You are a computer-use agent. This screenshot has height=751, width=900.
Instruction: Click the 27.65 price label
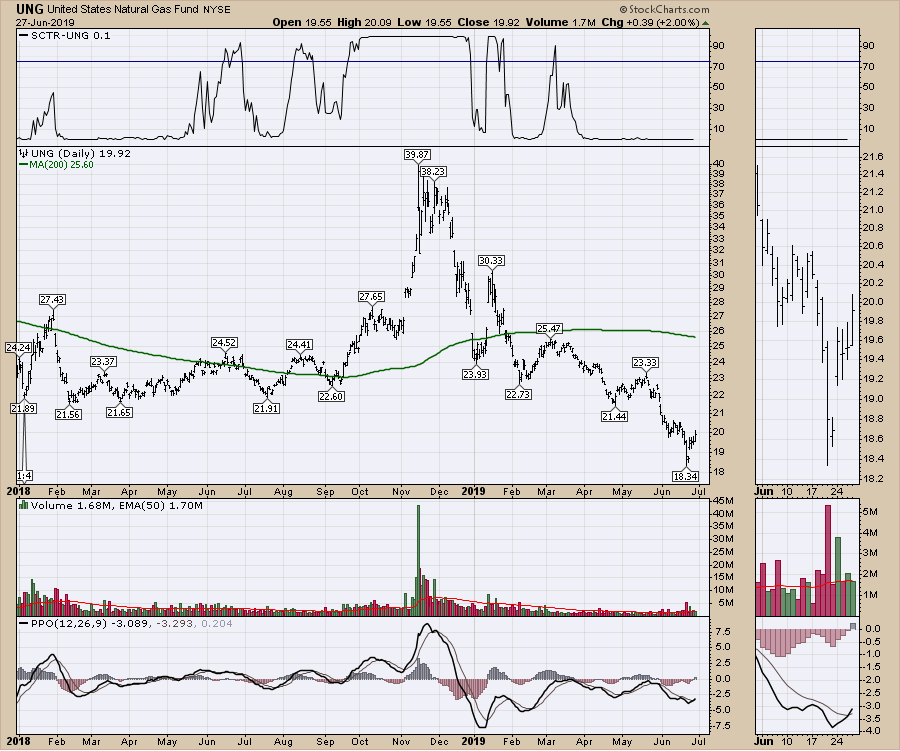point(371,296)
